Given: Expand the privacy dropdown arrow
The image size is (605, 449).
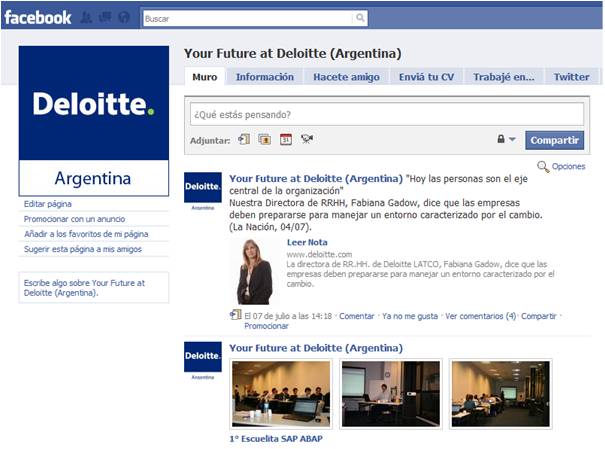Looking at the screenshot, I should 512,139.
